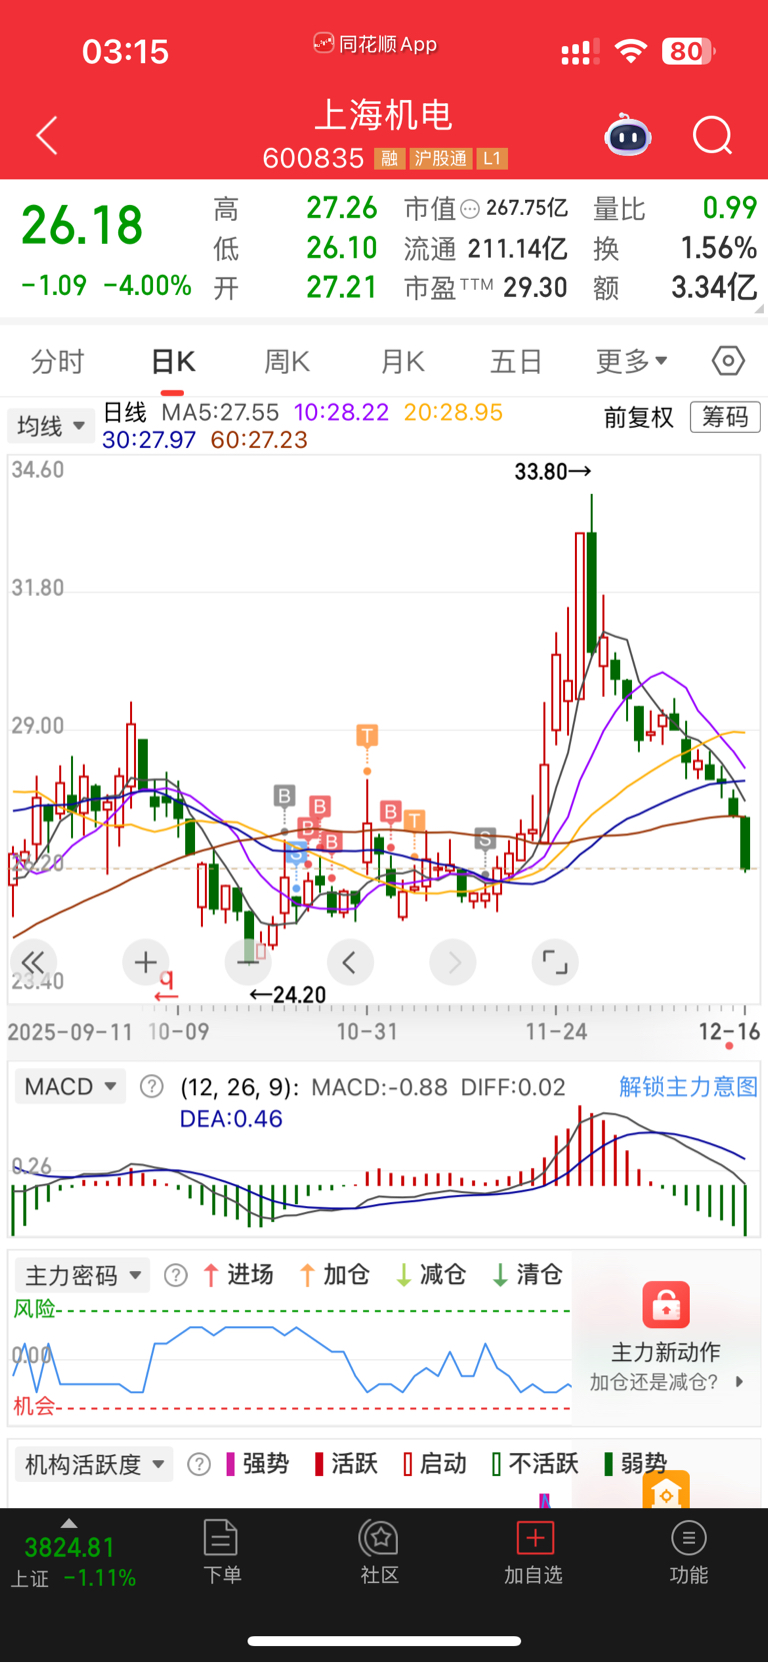
Task: Zoom out chart with minus button
Action: pyautogui.click(x=248, y=962)
